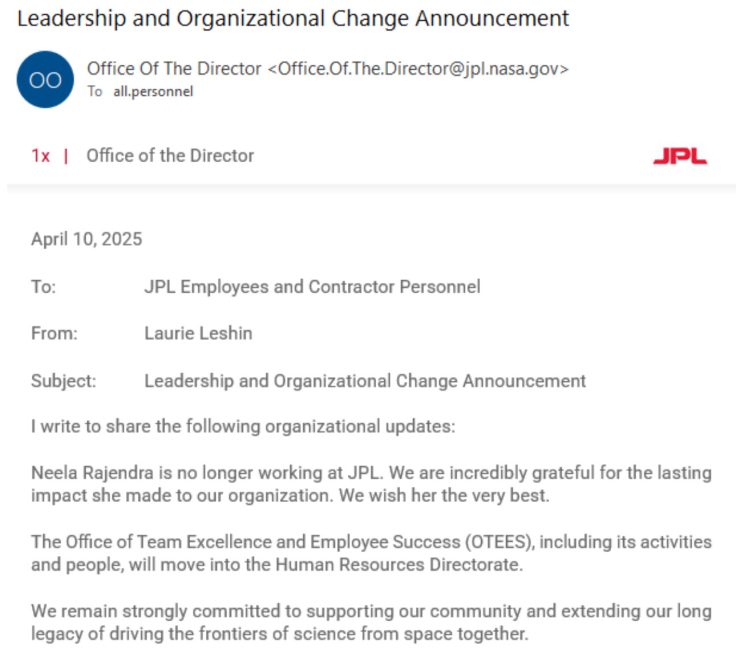
Task: Click the subject line in the memo body
Action: pyautogui.click(x=365, y=381)
